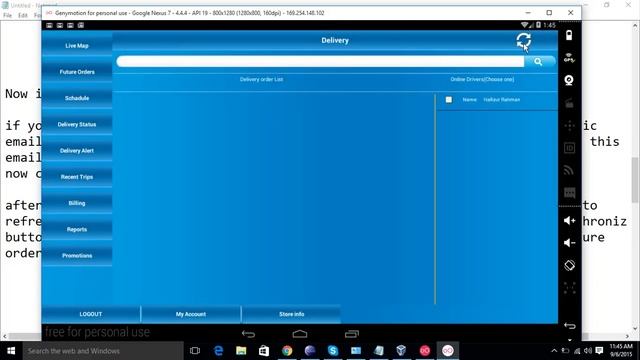
Task: Open the Genymotion messaging widget icon
Action: [x=569, y=192]
